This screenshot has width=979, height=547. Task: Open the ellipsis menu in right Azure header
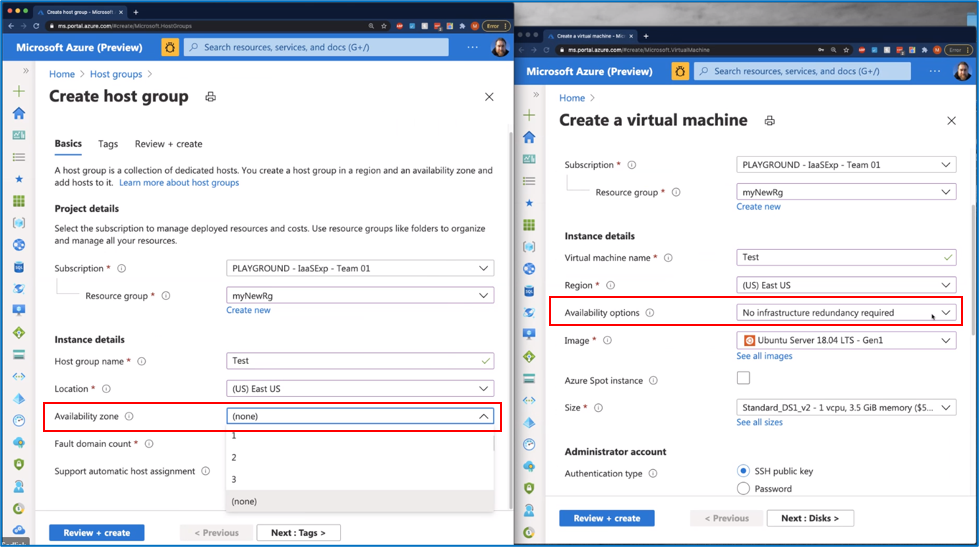(x=935, y=71)
